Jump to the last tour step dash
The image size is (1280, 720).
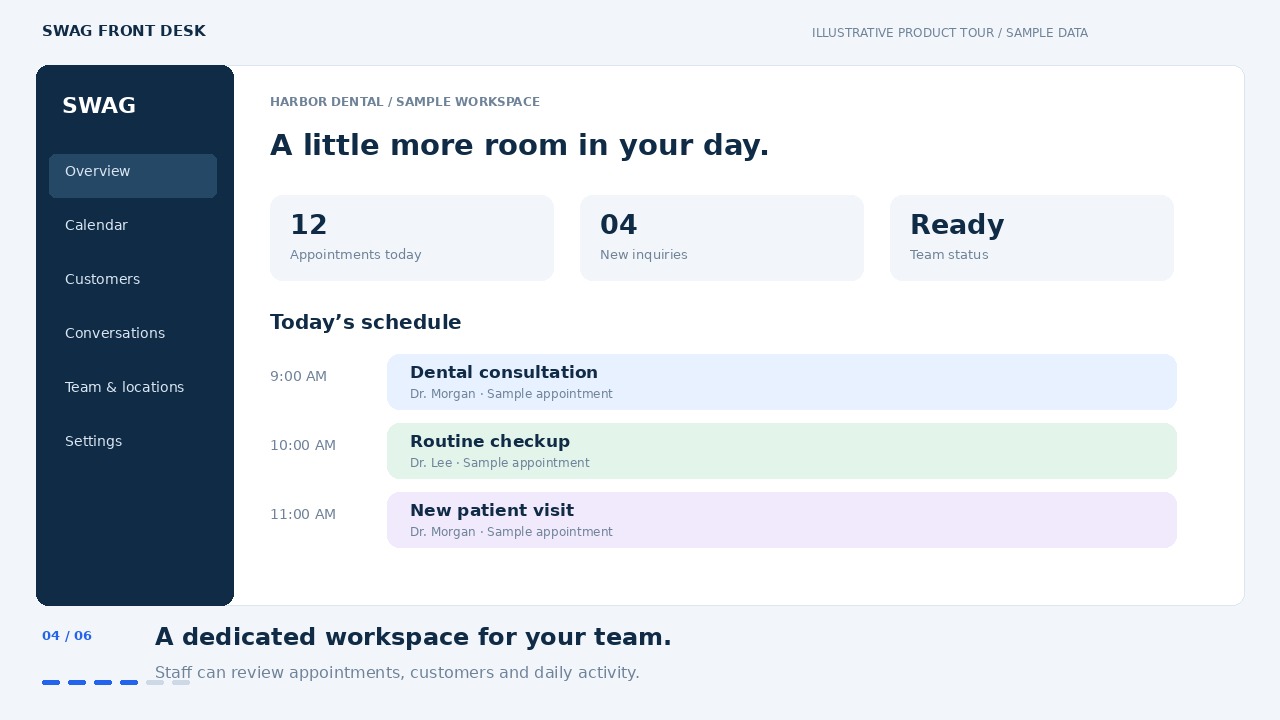181,683
